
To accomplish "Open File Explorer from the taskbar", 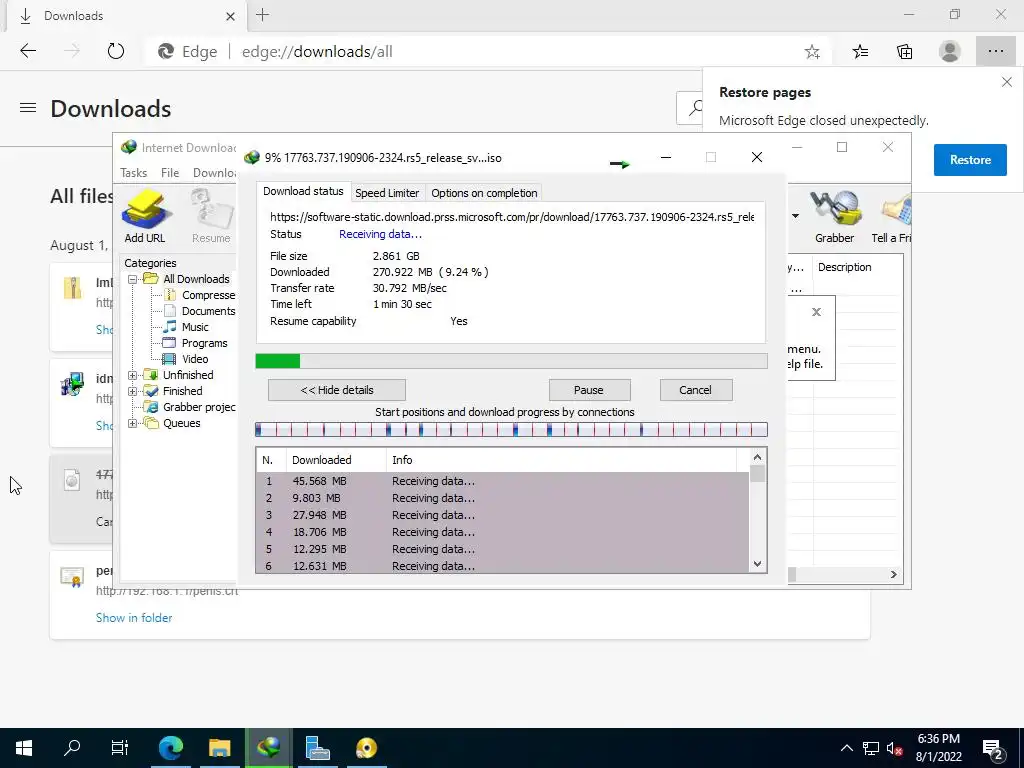I will [x=219, y=748].
